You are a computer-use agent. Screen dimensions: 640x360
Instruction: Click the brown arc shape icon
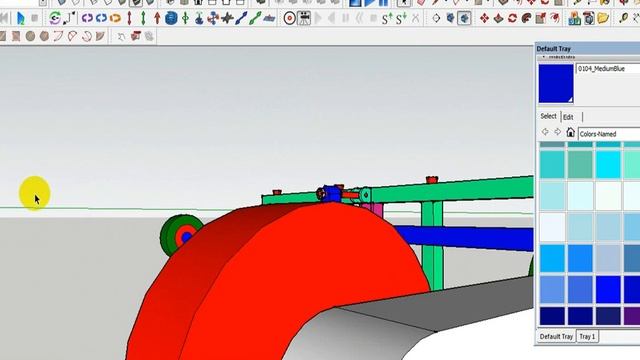coord(58,36)
